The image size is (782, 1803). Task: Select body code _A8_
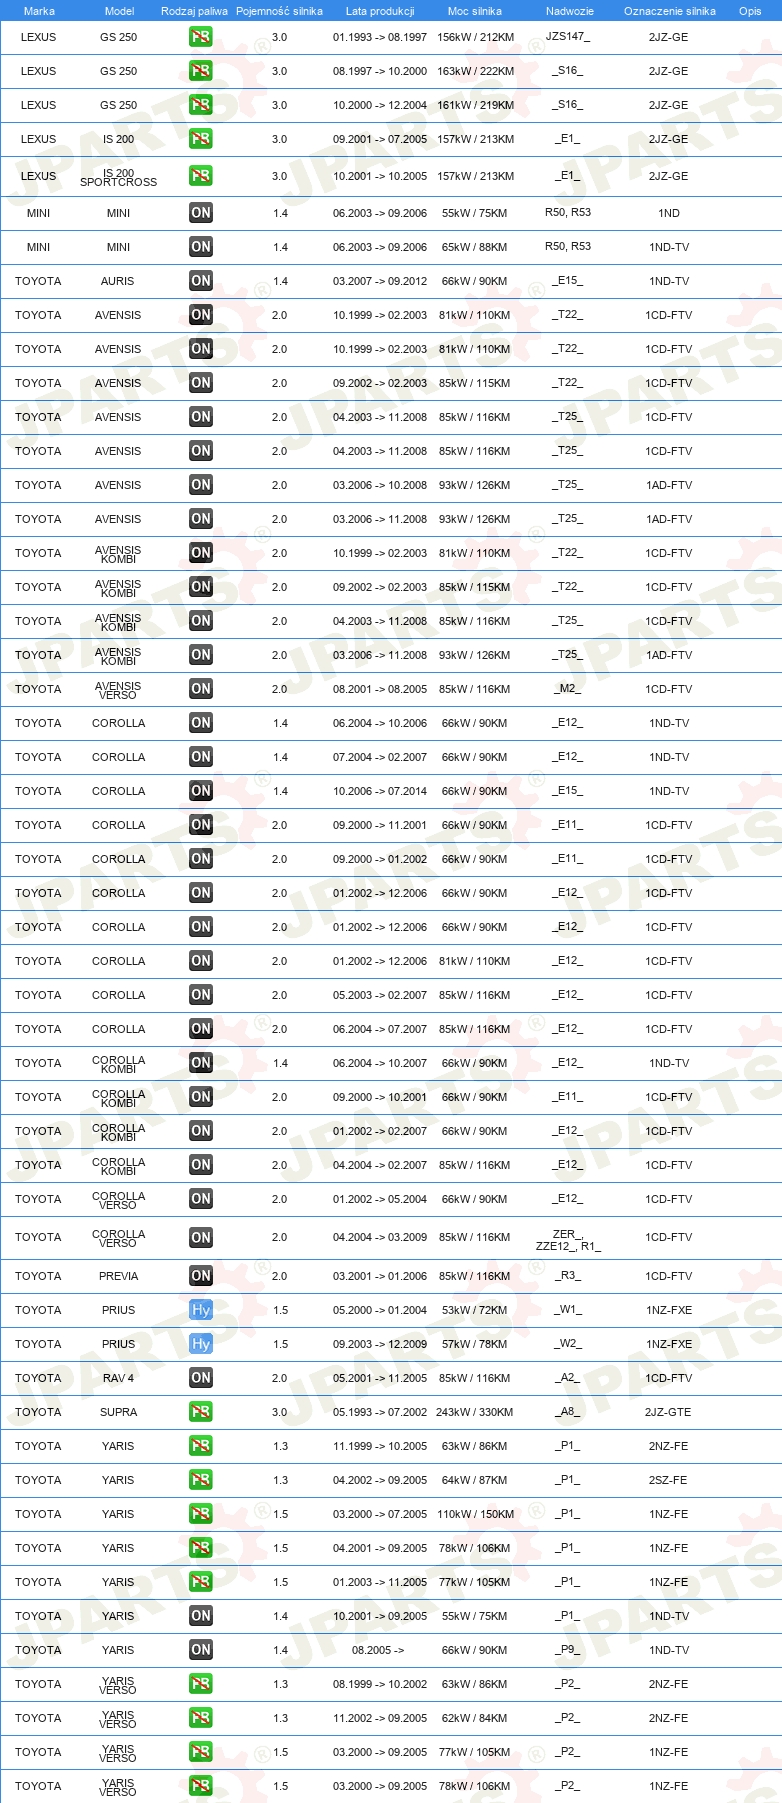pyautogui.click(x=568, y=1412)
